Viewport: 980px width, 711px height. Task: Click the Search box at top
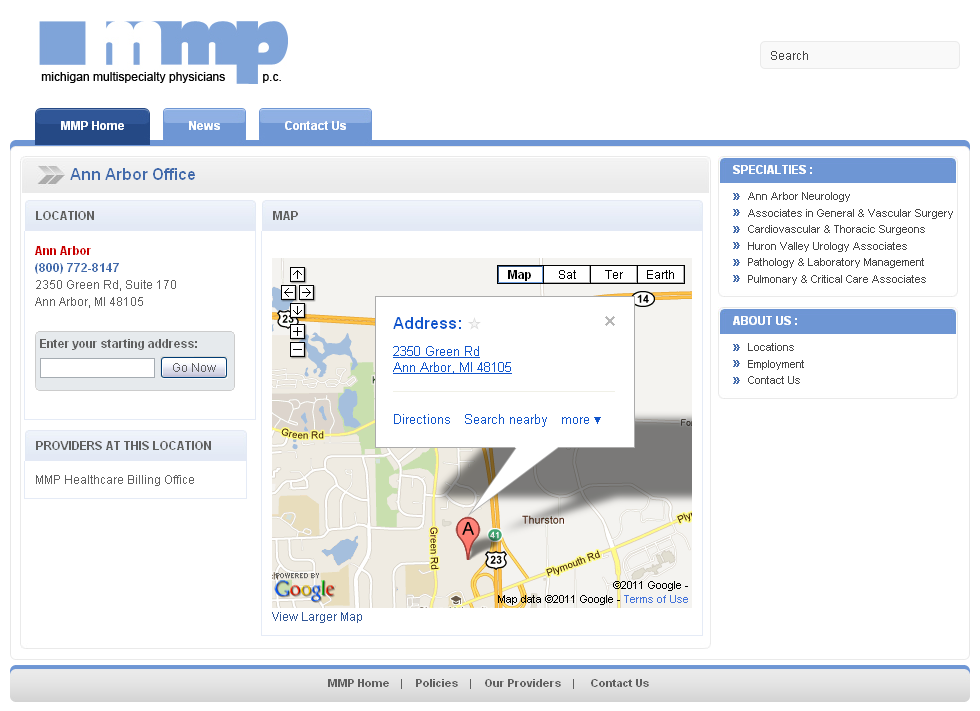point(859,56)
